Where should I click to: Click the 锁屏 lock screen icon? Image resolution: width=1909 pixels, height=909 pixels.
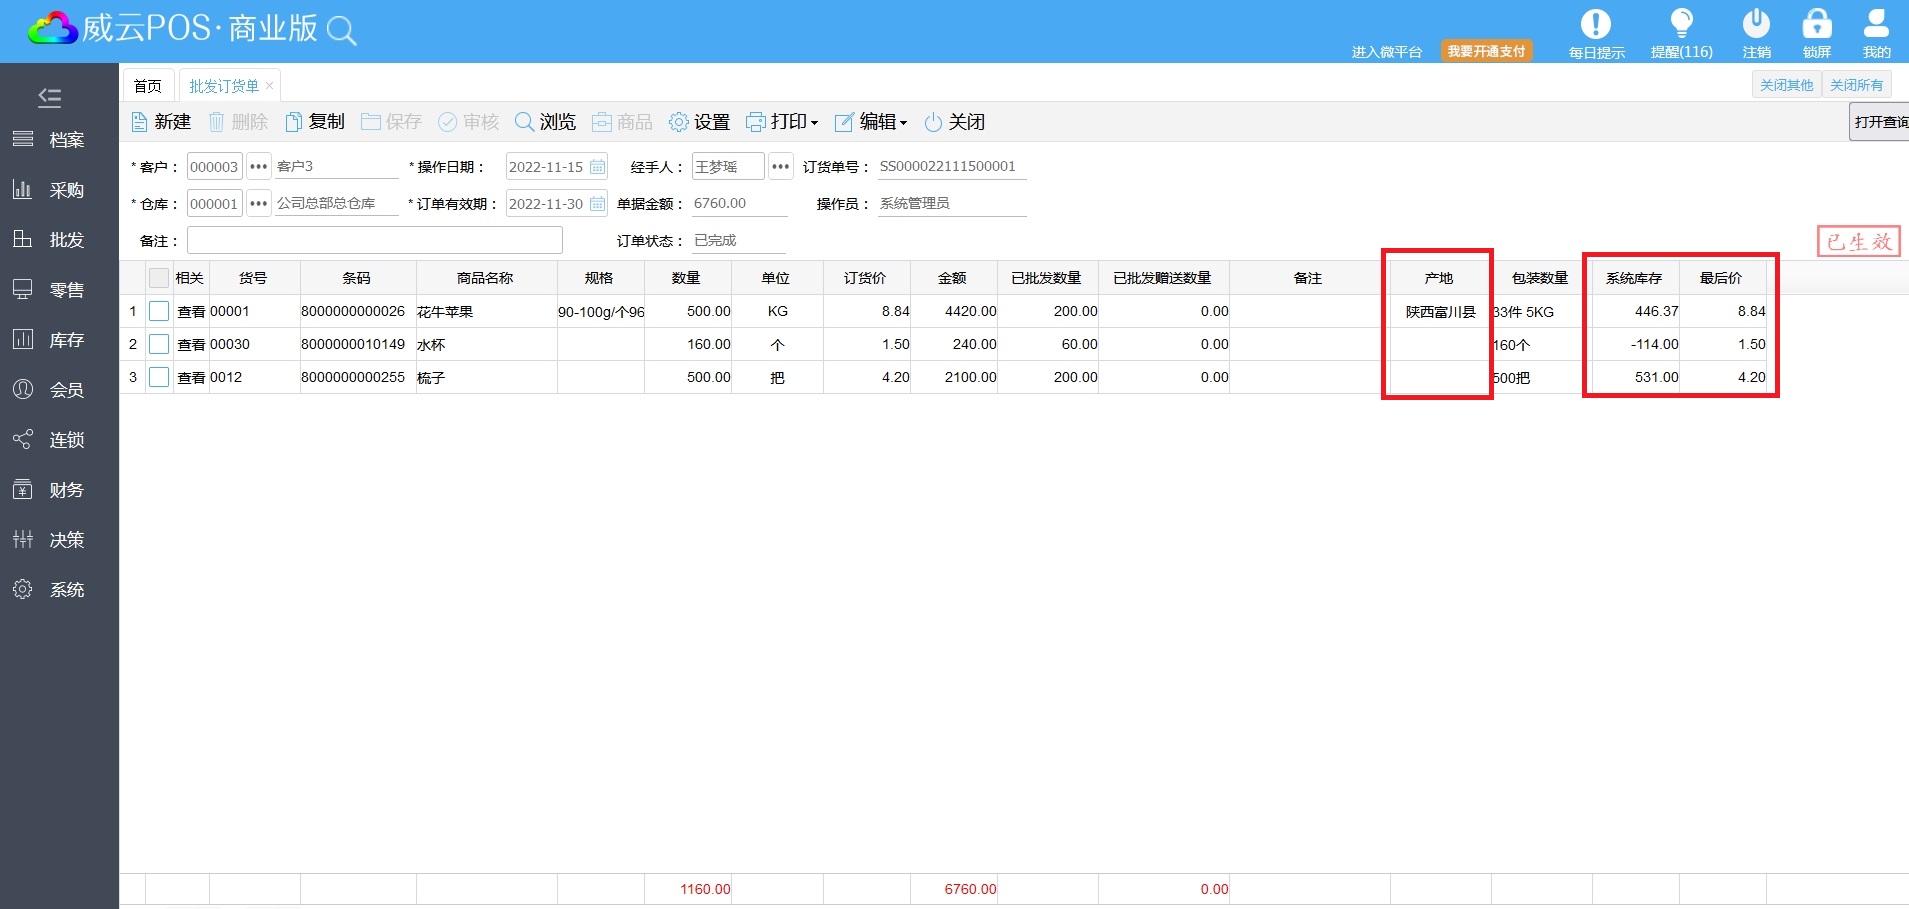pos(1816,24)
